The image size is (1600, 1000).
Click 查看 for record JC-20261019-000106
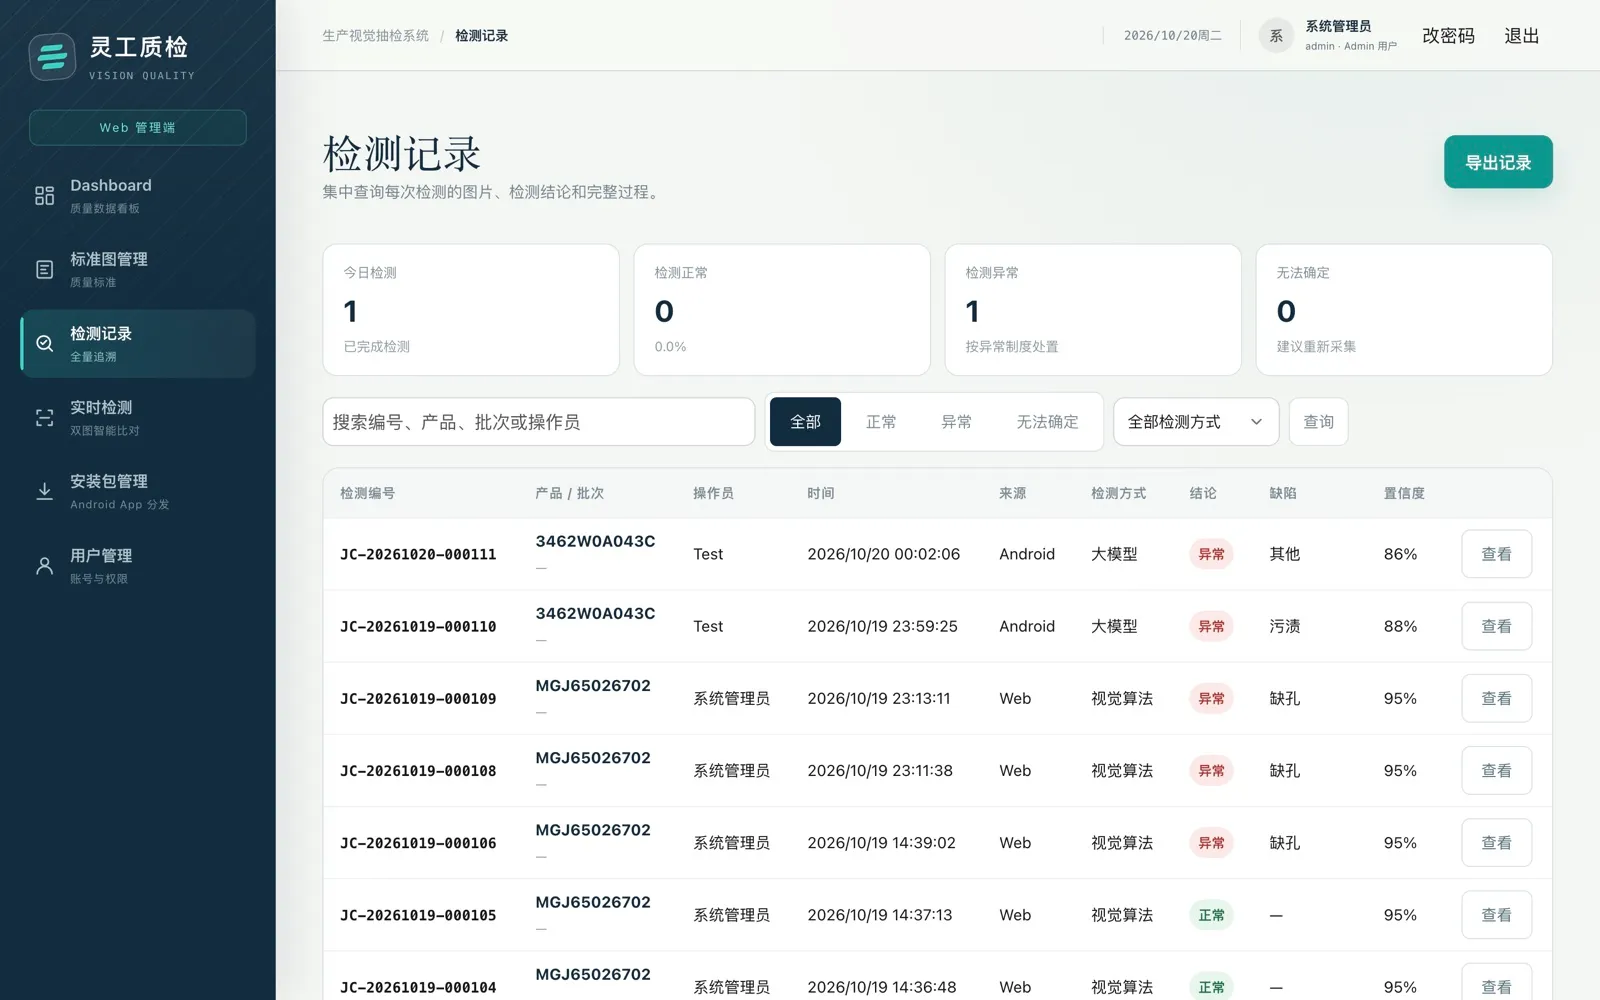point(1496,843)
